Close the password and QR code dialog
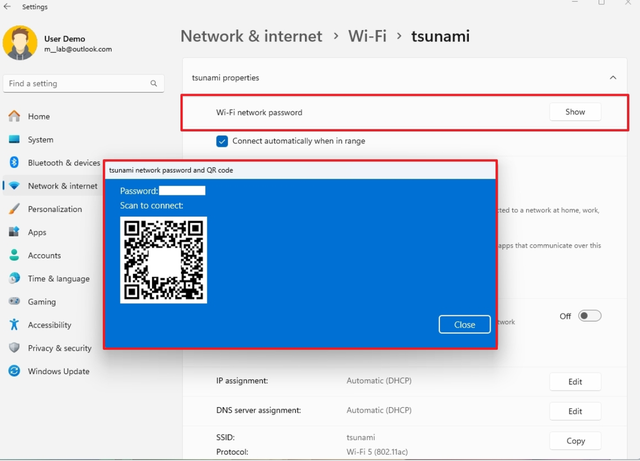Screen dimensions: 640x461 464,325
